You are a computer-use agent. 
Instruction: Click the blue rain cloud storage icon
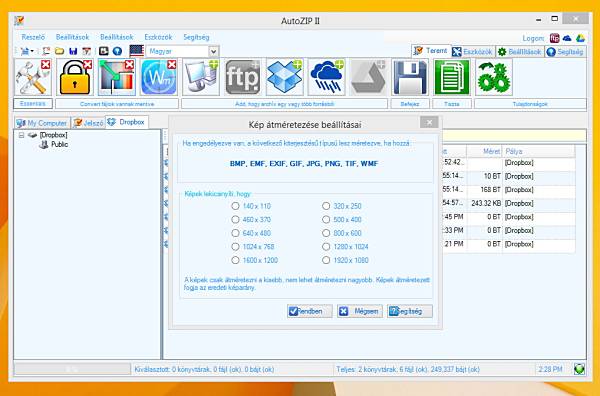[x=326, y=77]
